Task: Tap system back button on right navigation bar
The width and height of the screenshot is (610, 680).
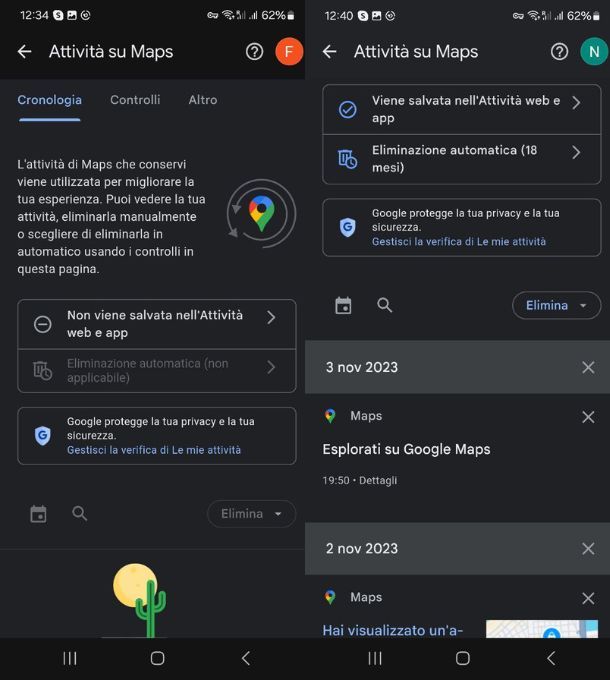Action: tap(551, 658)
